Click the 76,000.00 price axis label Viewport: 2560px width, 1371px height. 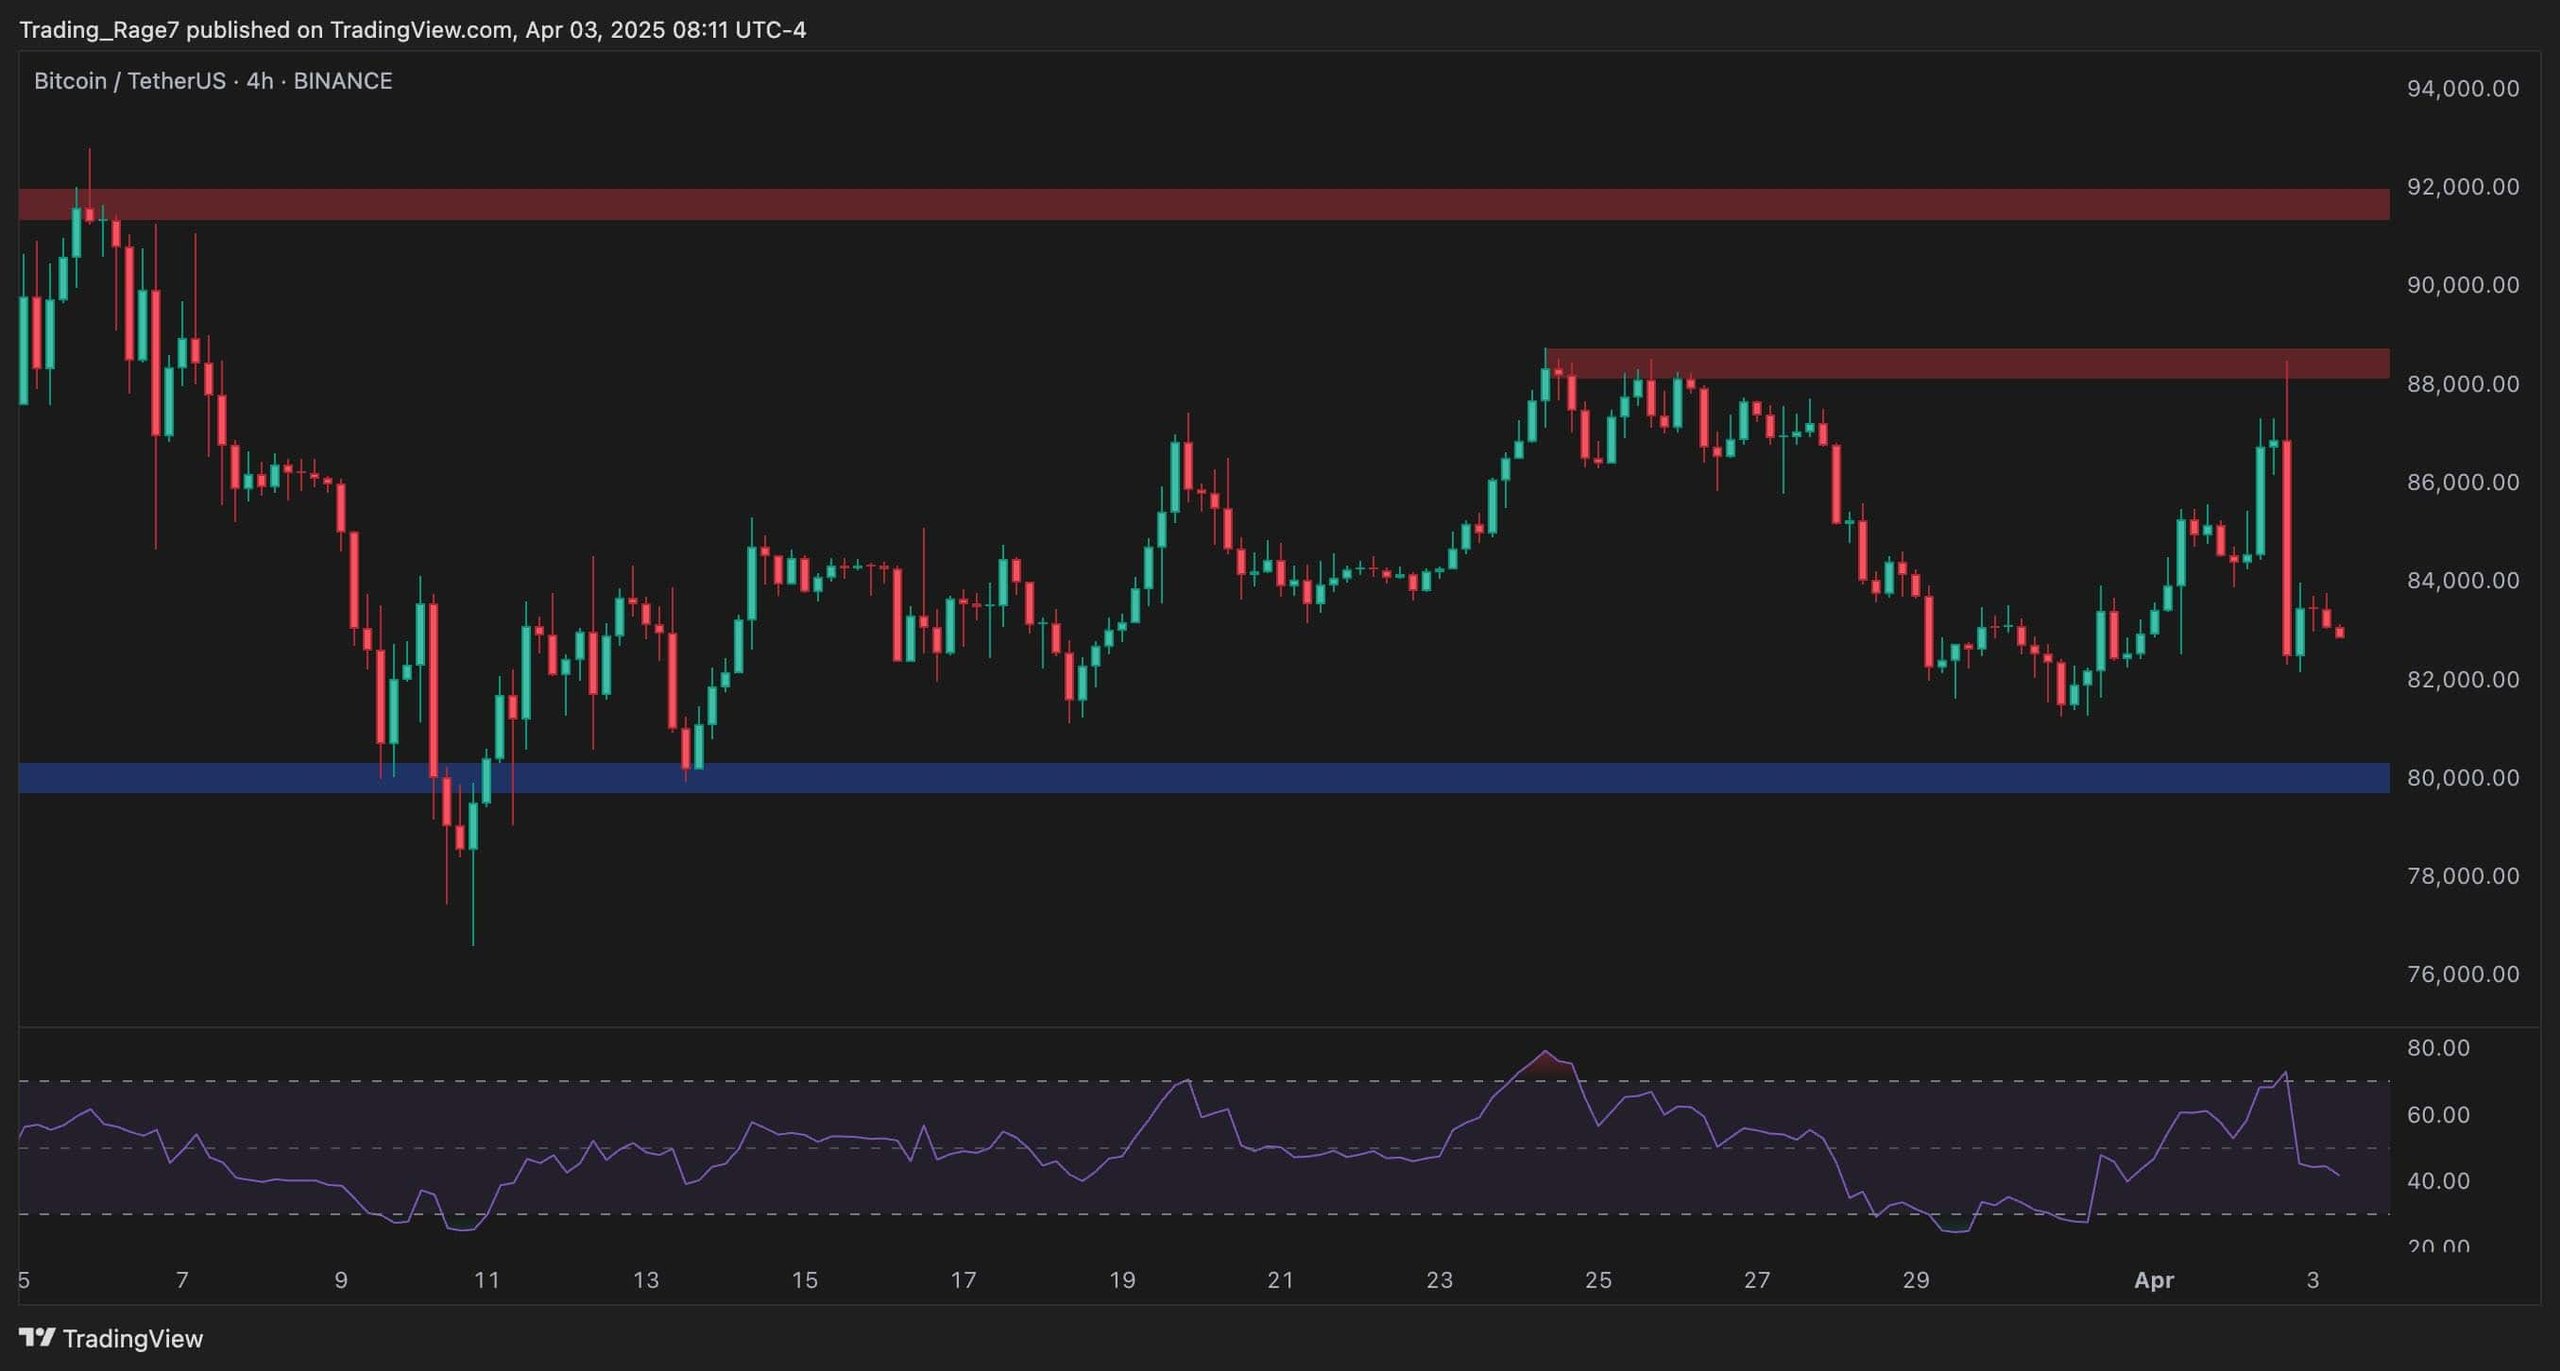(x=2462, y=974)
